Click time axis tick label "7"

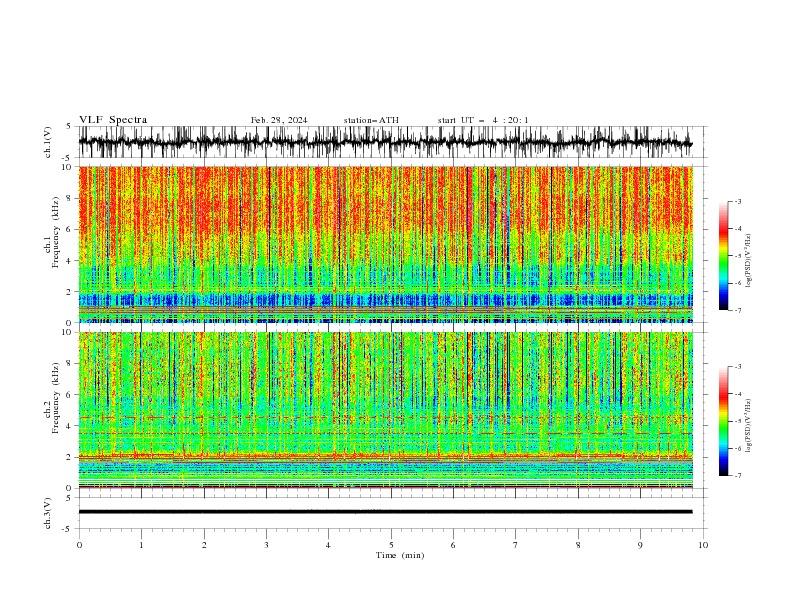516,545
